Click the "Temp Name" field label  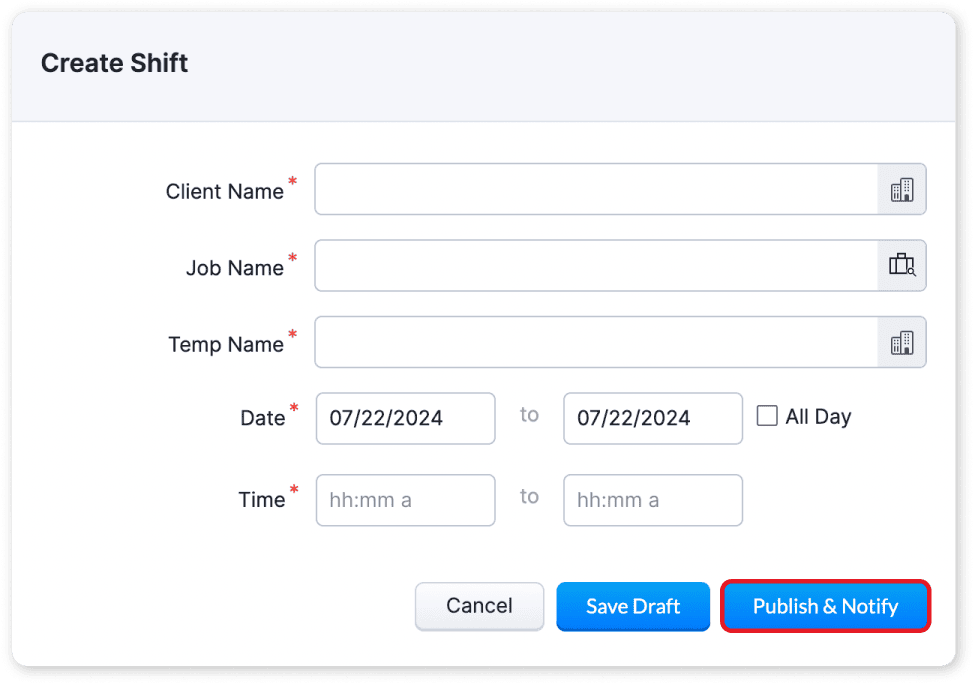point(226,345)
